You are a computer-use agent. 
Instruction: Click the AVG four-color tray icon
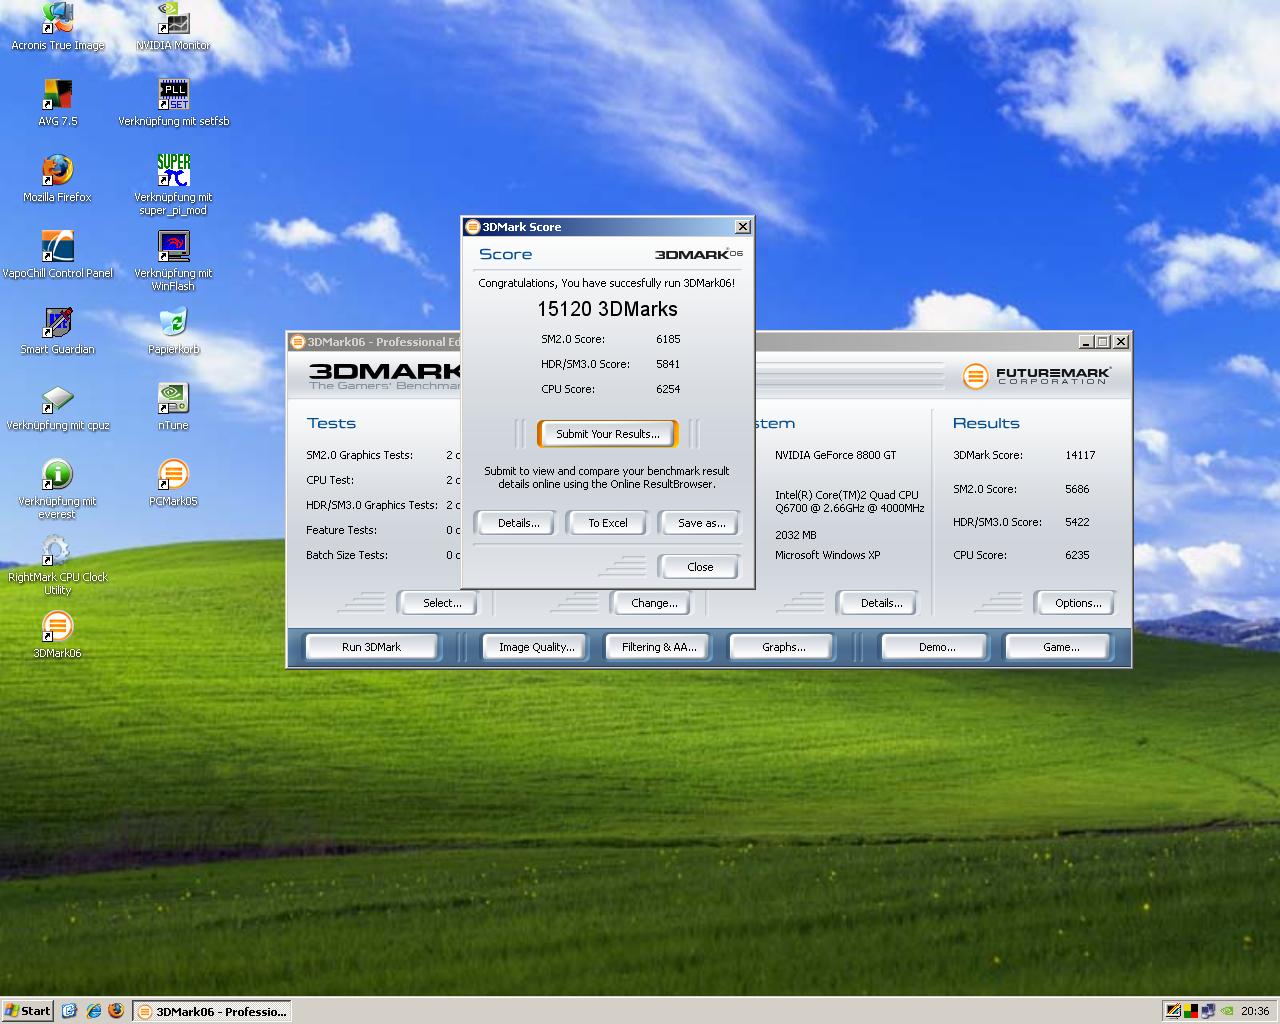coord(1190,1011)
